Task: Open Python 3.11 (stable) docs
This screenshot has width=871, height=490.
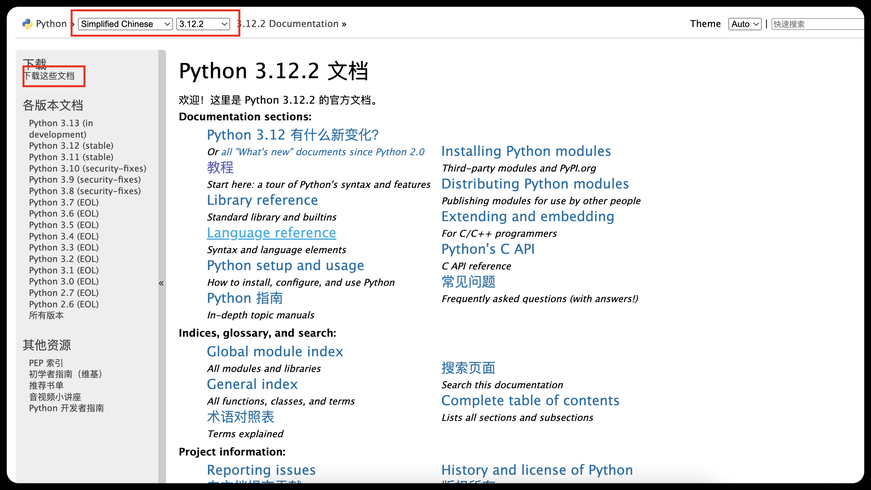Action: (x=71, y=157)
